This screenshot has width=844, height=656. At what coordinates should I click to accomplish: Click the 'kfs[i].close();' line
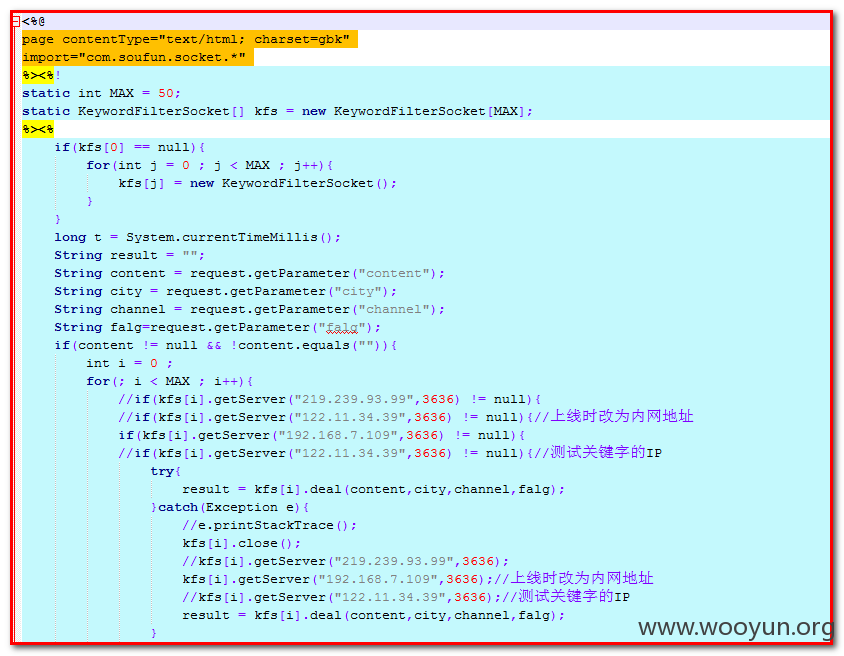pyautogui.click(x=242, y=544)
